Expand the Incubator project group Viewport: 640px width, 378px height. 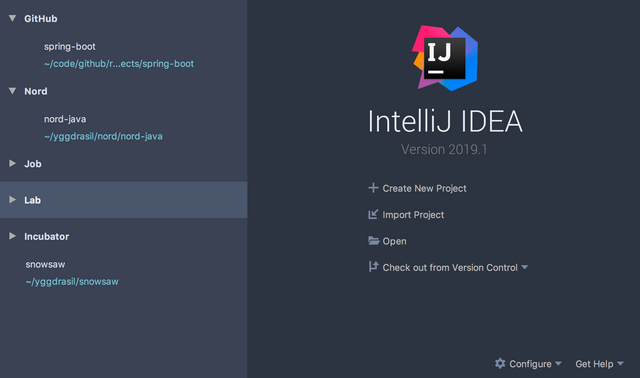tap(13, 236)
